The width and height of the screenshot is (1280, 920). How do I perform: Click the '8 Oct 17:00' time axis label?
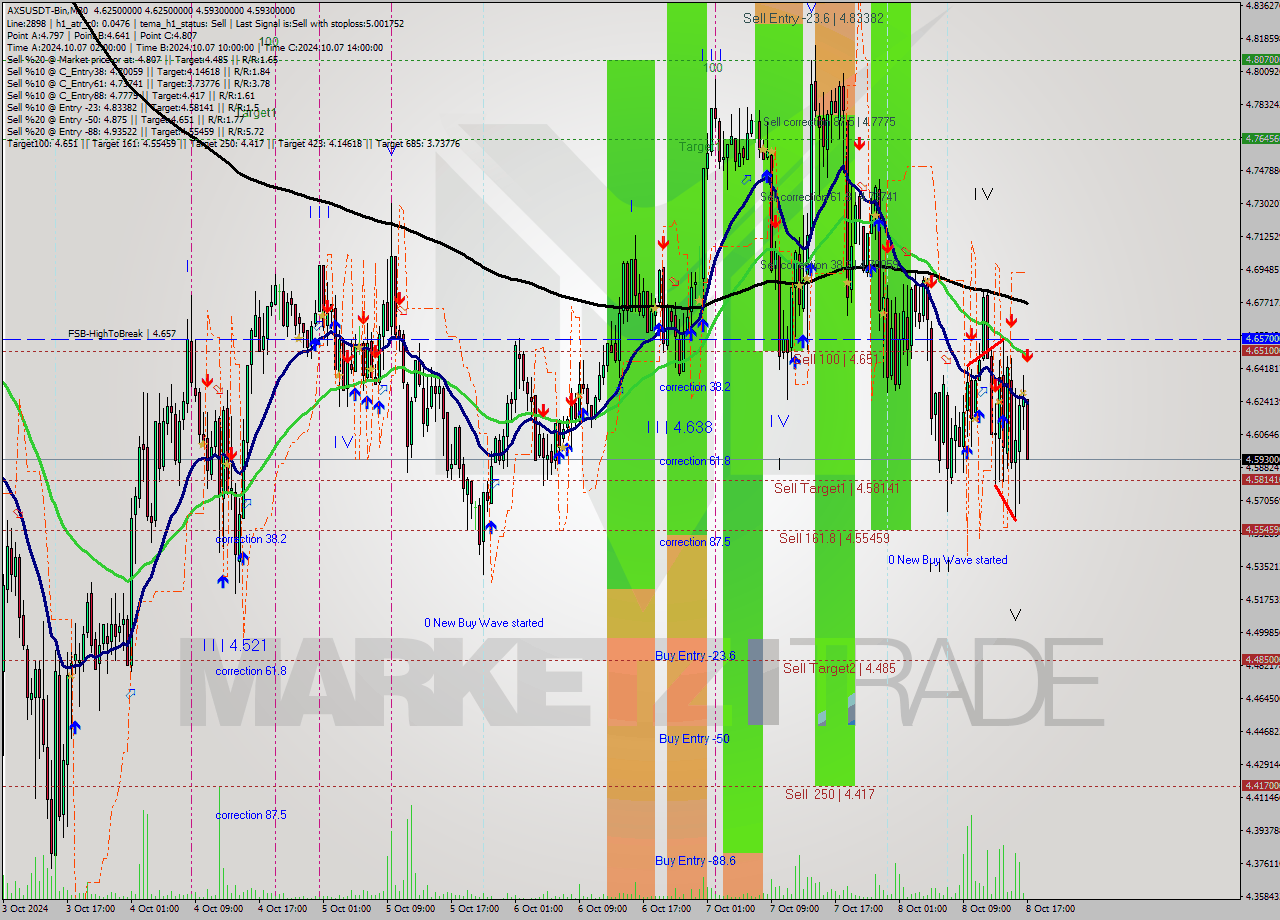(1052, 909)
